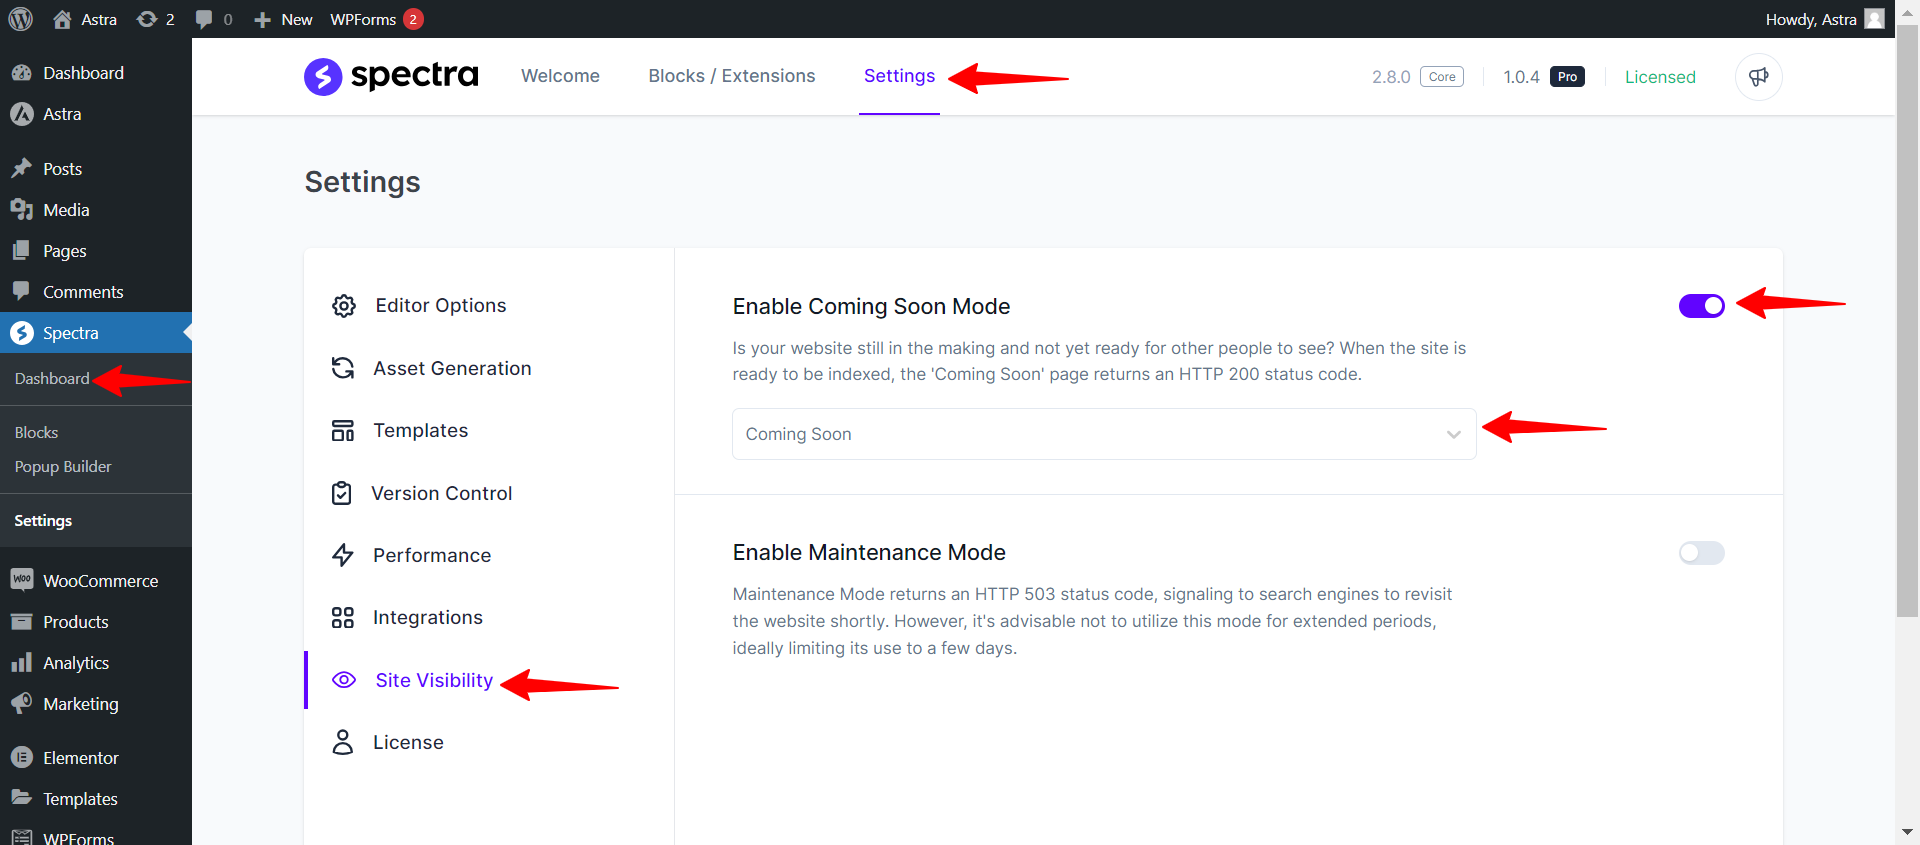This screenshot has width=1920, height=845.
Task: Click the dropdown chevron arrow
Action: pos(1453,434)
